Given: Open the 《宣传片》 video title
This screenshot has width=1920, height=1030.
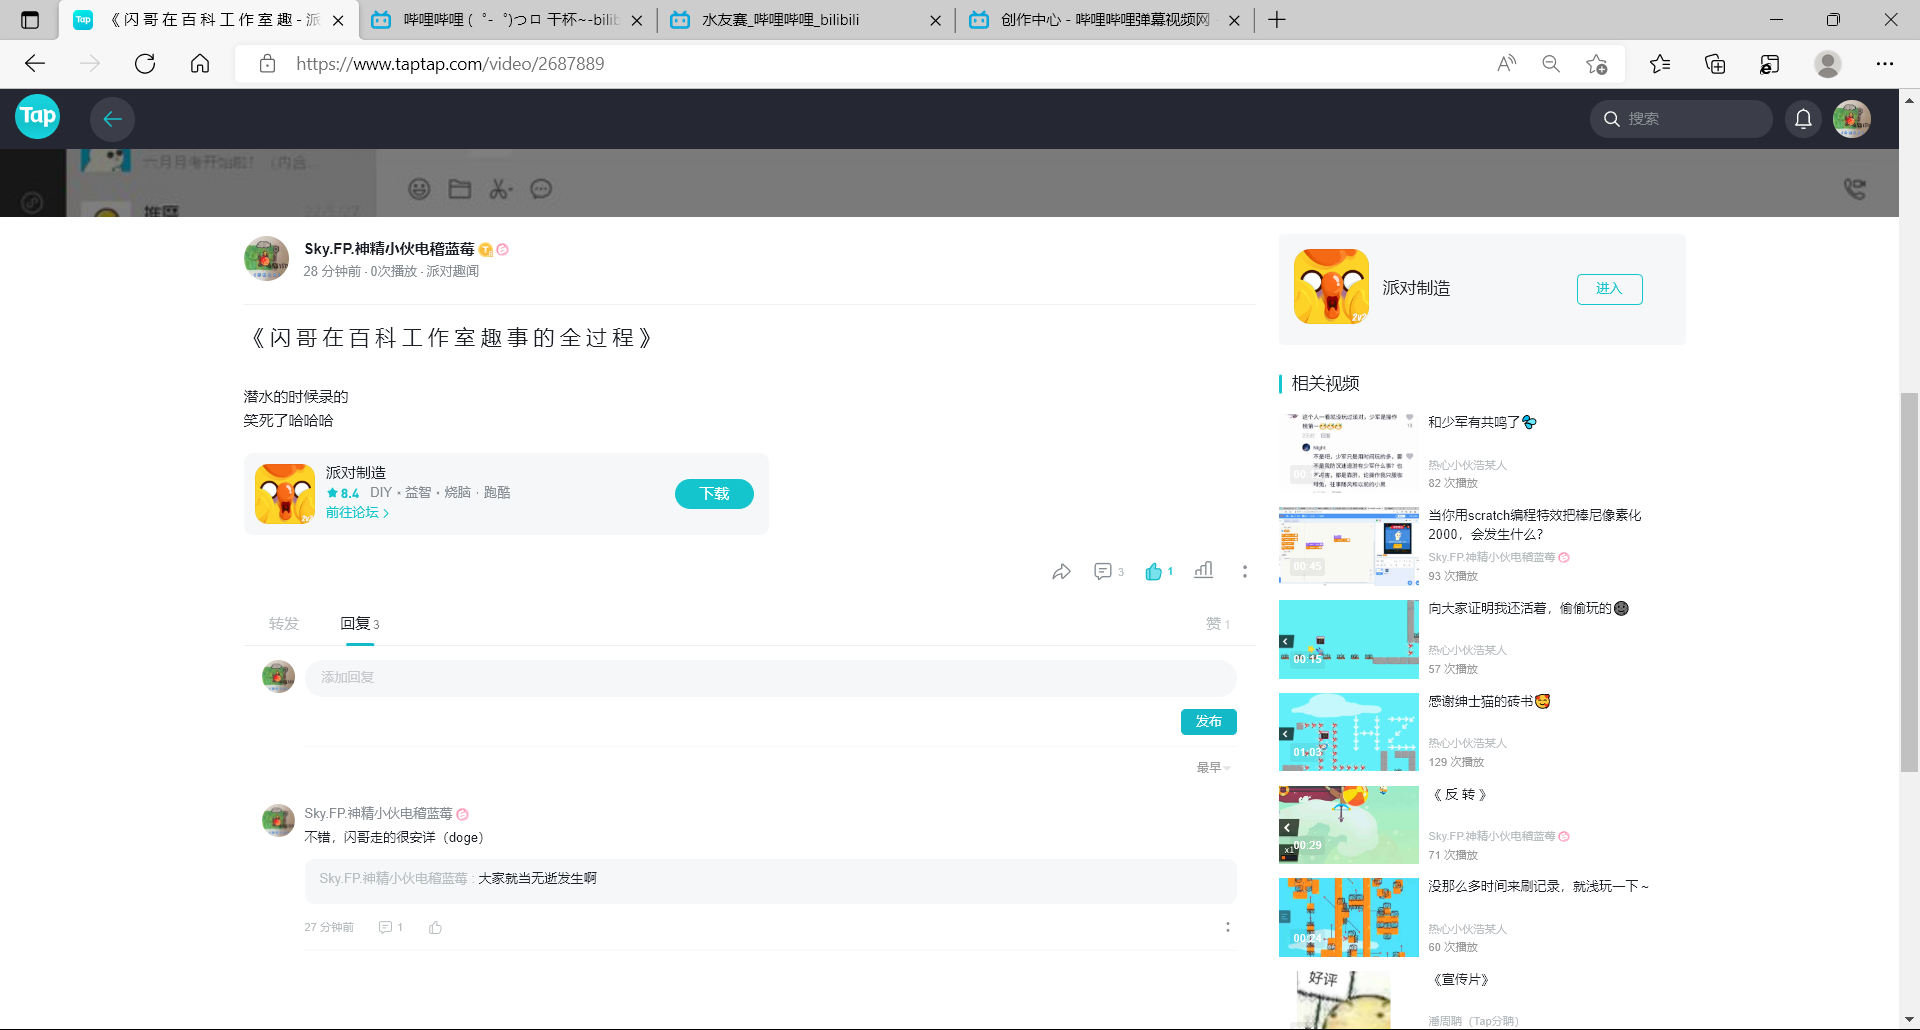Looking at the screenshot, I should (x=1461, y=980).
